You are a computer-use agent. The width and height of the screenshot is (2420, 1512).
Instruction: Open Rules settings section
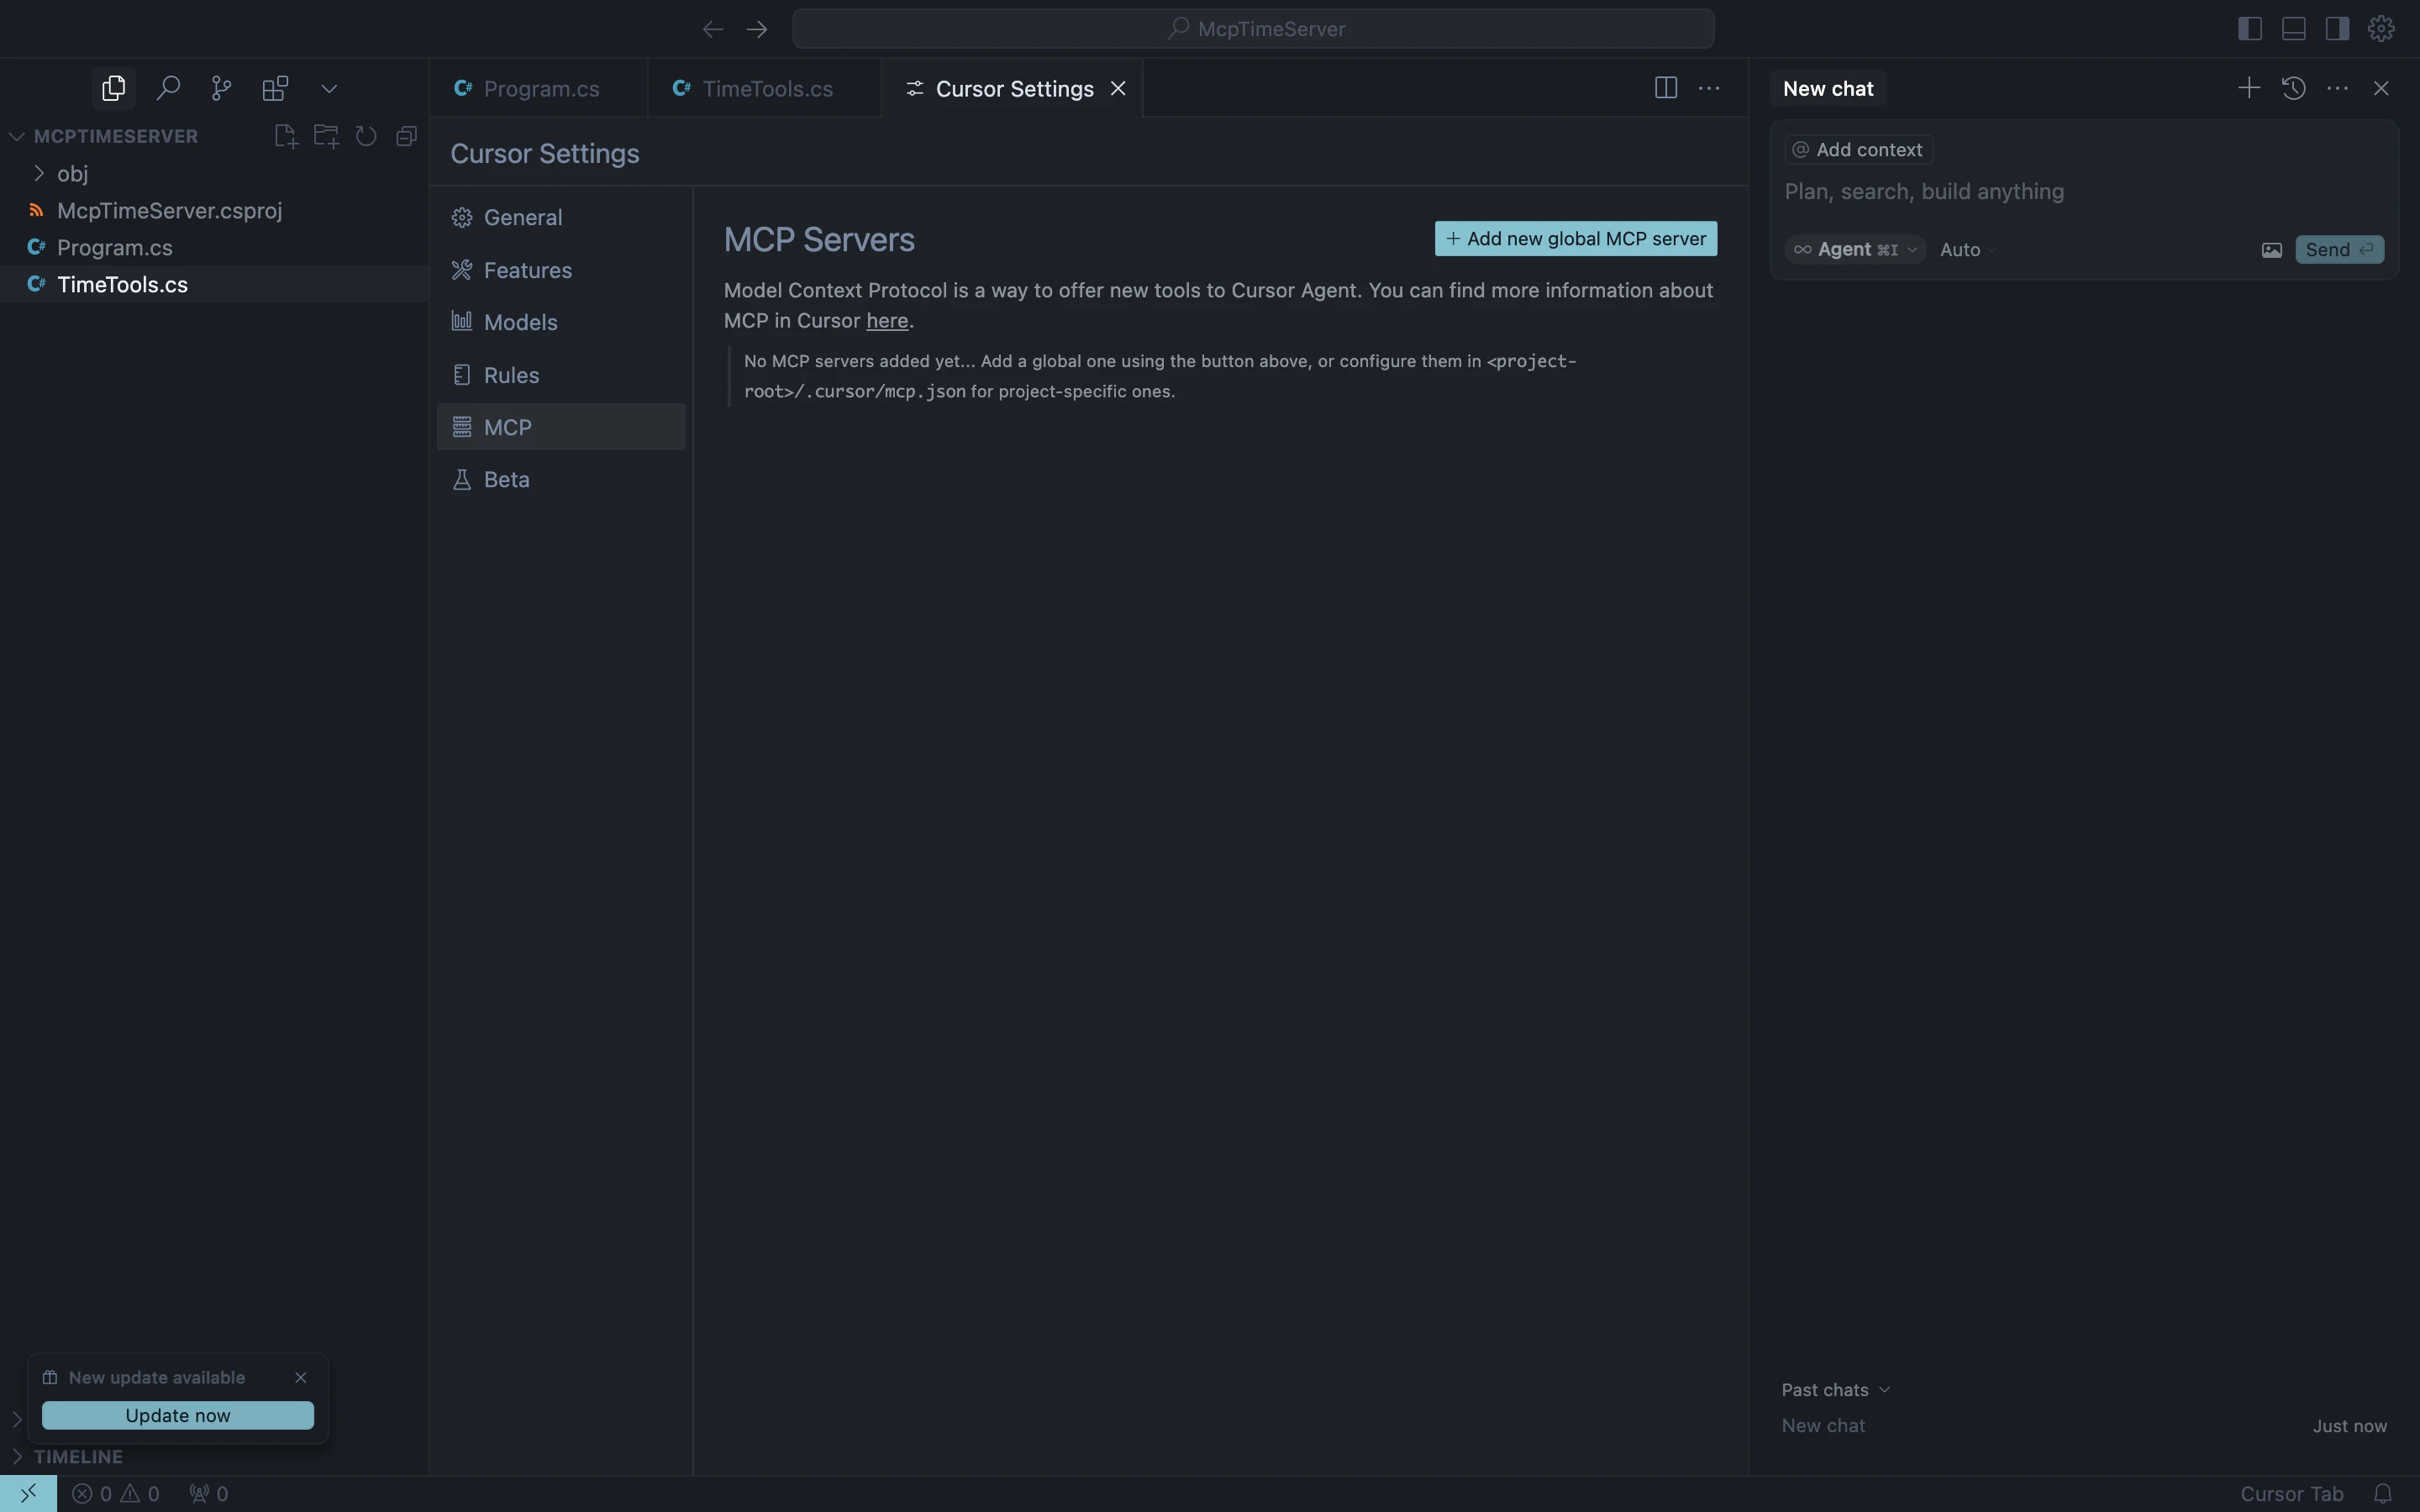pyautogui.click(x=561, y=375)
